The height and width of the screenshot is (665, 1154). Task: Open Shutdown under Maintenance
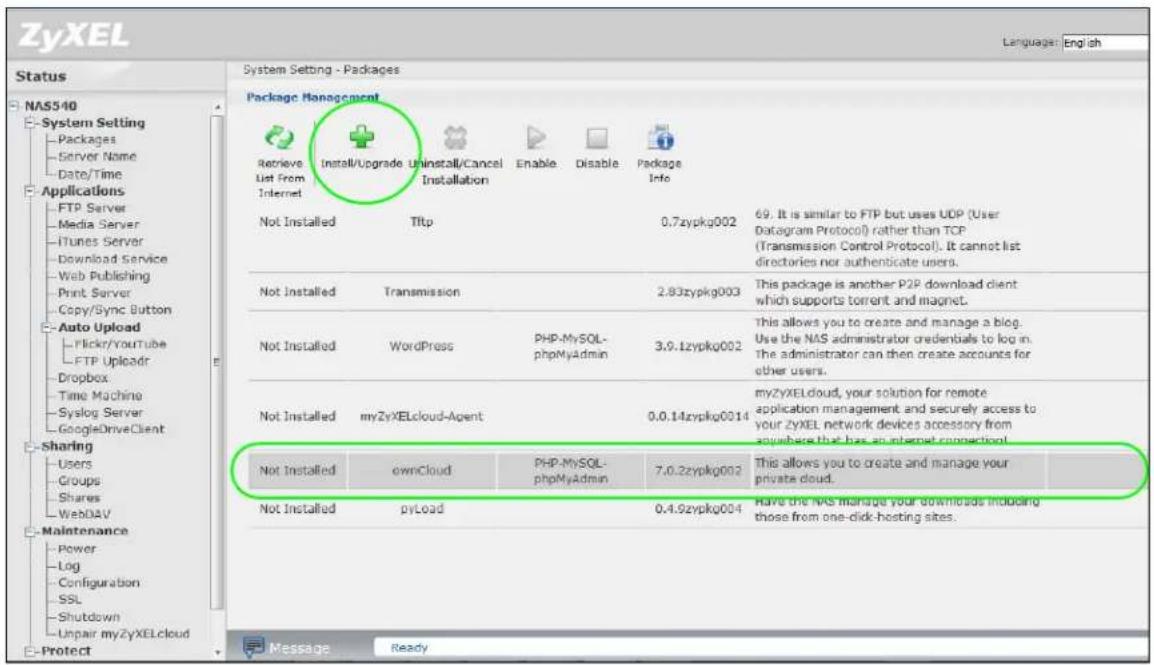tap(88, 617)
